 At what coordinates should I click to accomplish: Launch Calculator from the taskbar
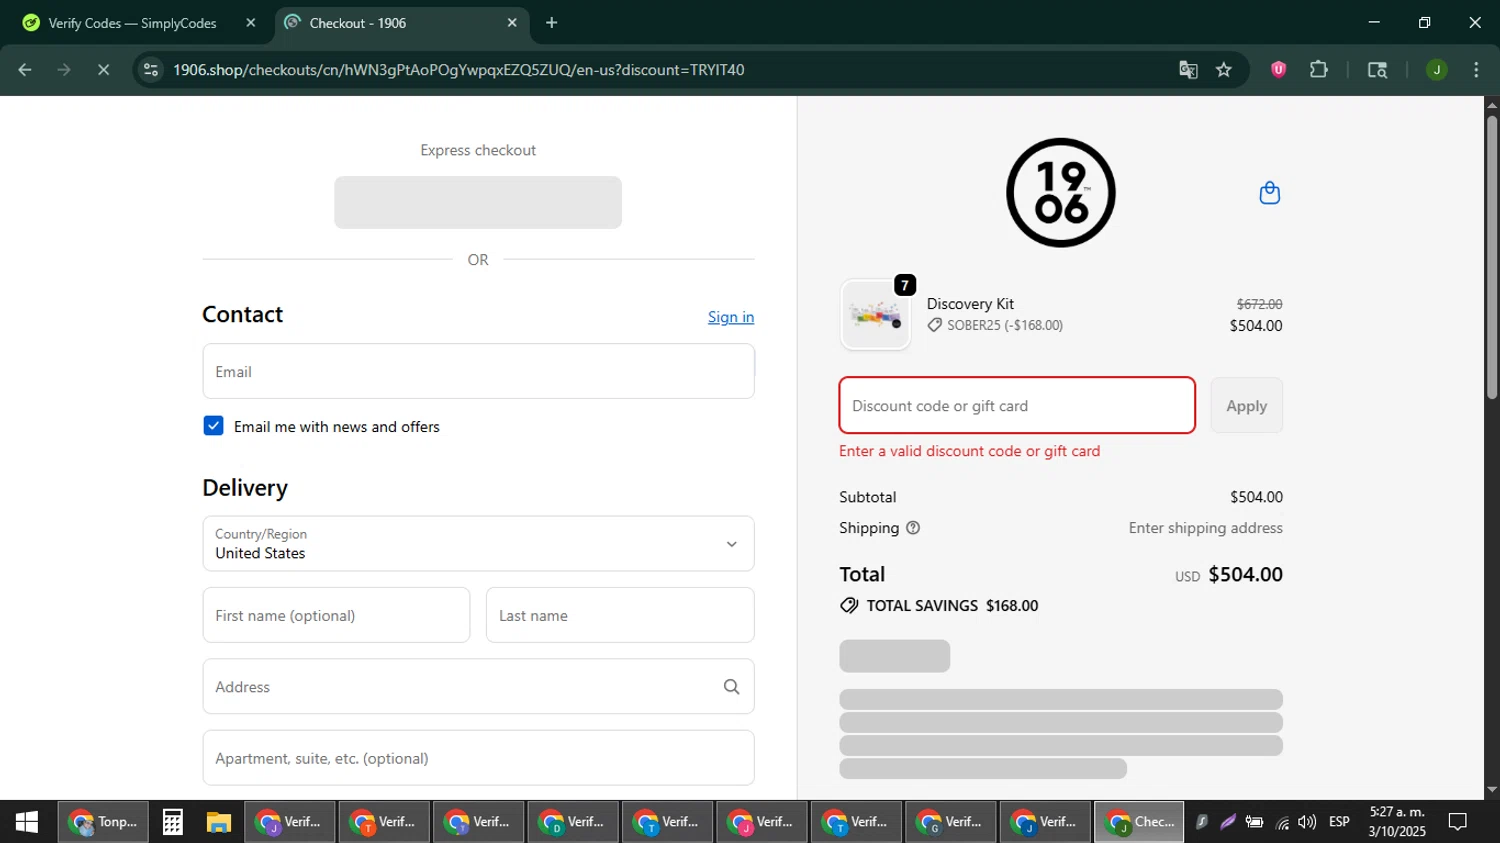click(x=172, y=822)
